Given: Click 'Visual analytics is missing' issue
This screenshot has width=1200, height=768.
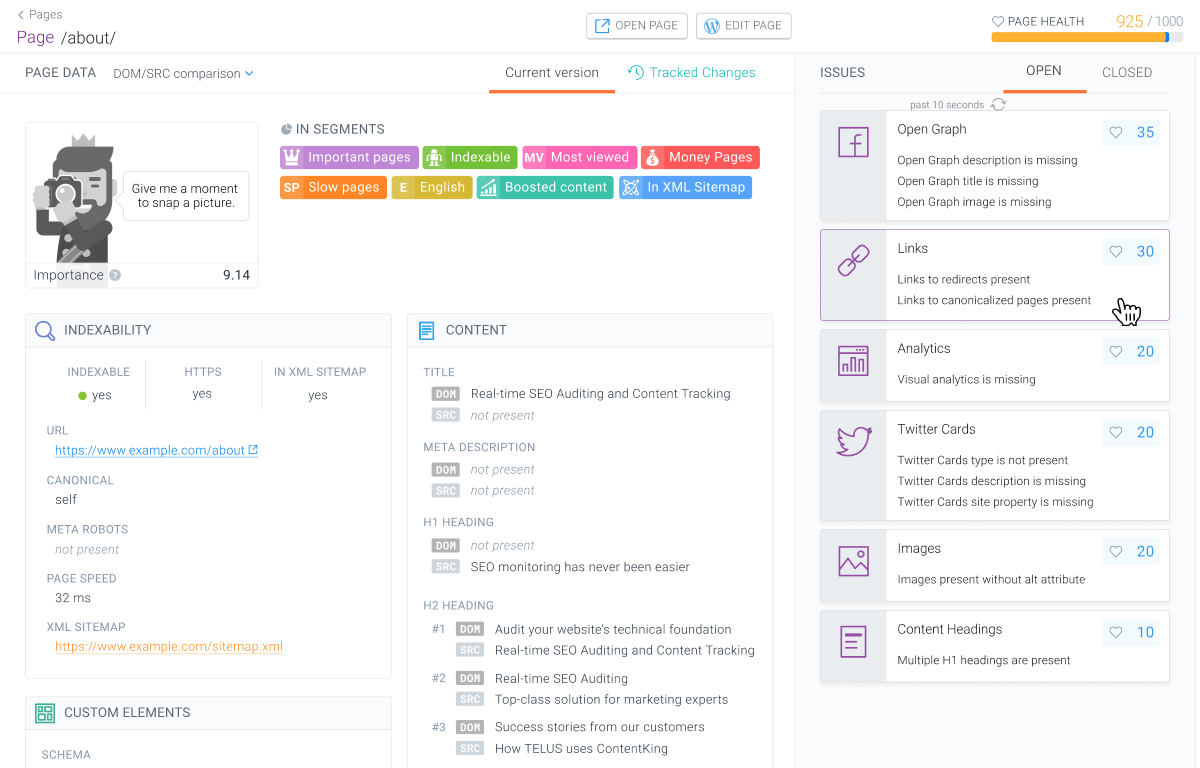Looking at the screenshot, I should click(x=966, y=380).
